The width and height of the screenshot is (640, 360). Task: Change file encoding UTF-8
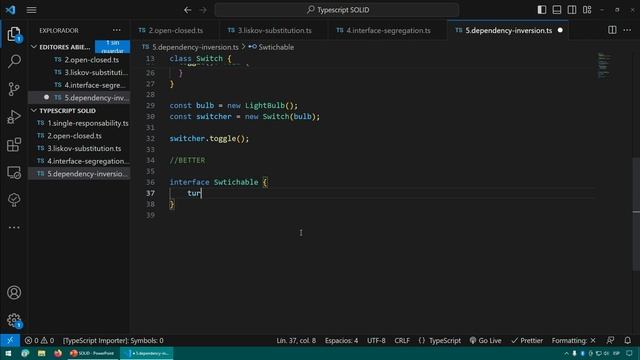[x=376, y=340]
